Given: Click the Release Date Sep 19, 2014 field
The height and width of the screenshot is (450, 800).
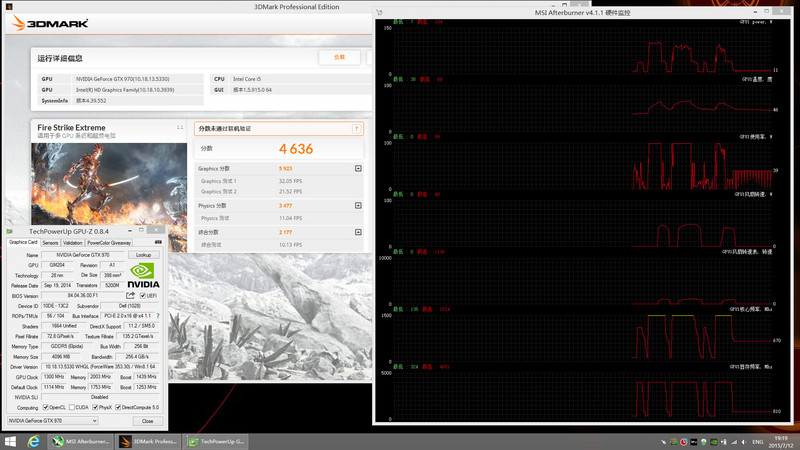Looking at the screenshot, I should point(57,285).
